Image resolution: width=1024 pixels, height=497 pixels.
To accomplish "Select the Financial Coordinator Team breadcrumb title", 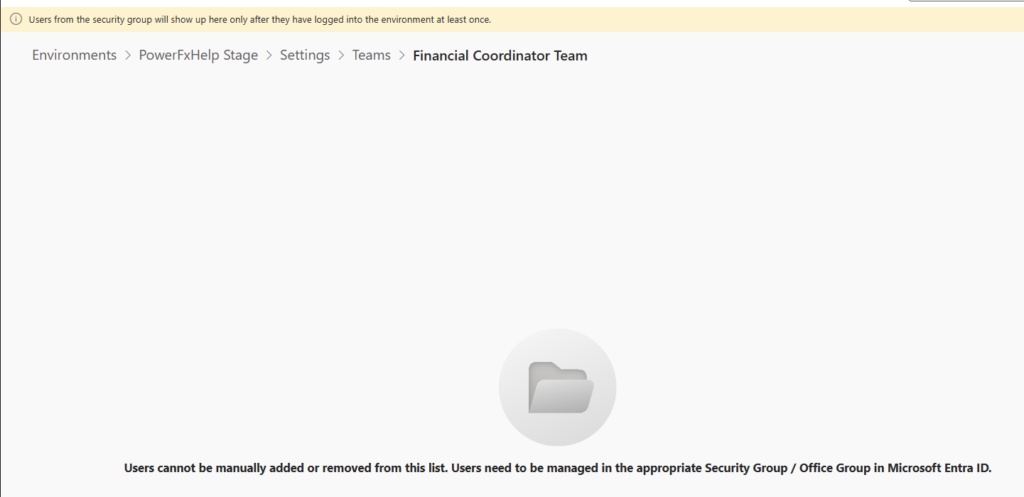I will (x=500, y=56).
